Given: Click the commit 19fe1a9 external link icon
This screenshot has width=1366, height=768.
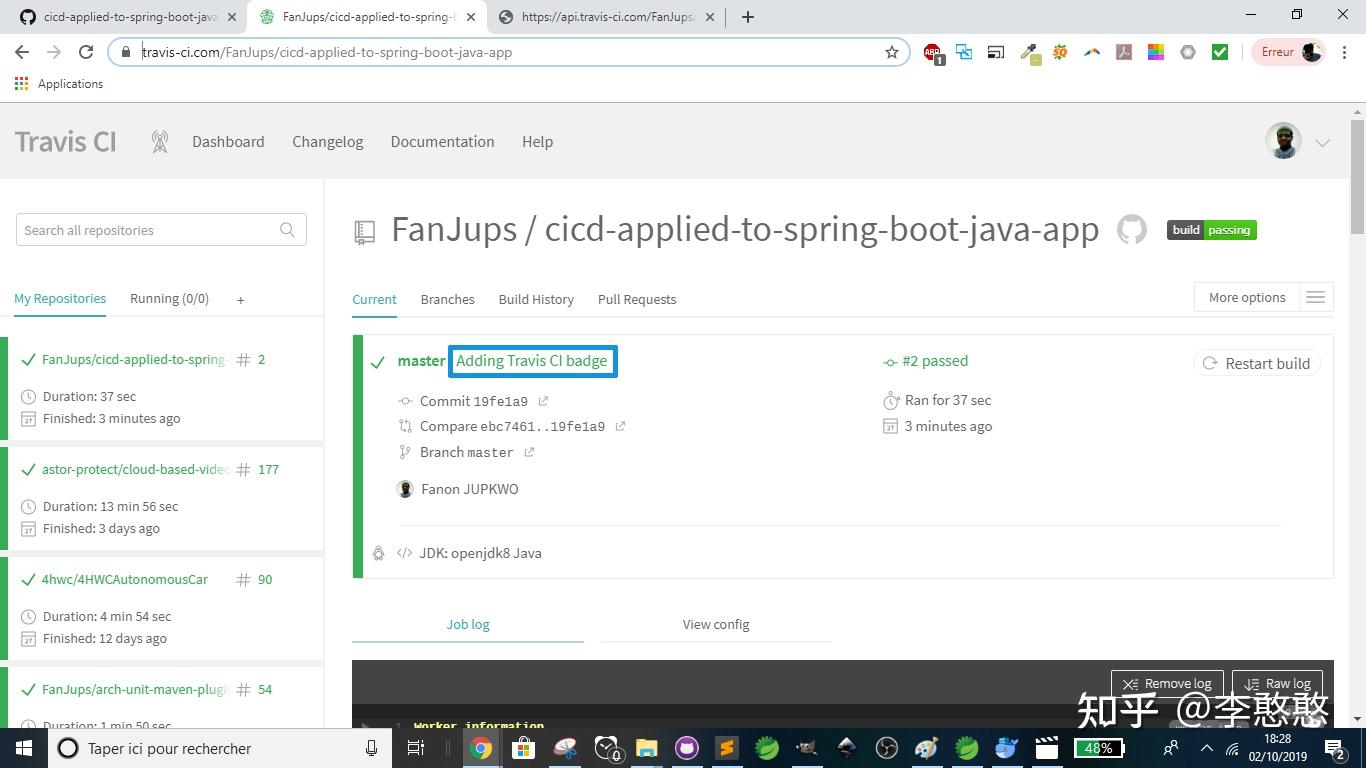Looking at the screenshot, I should pyautogui.click(x=543, y=400).
